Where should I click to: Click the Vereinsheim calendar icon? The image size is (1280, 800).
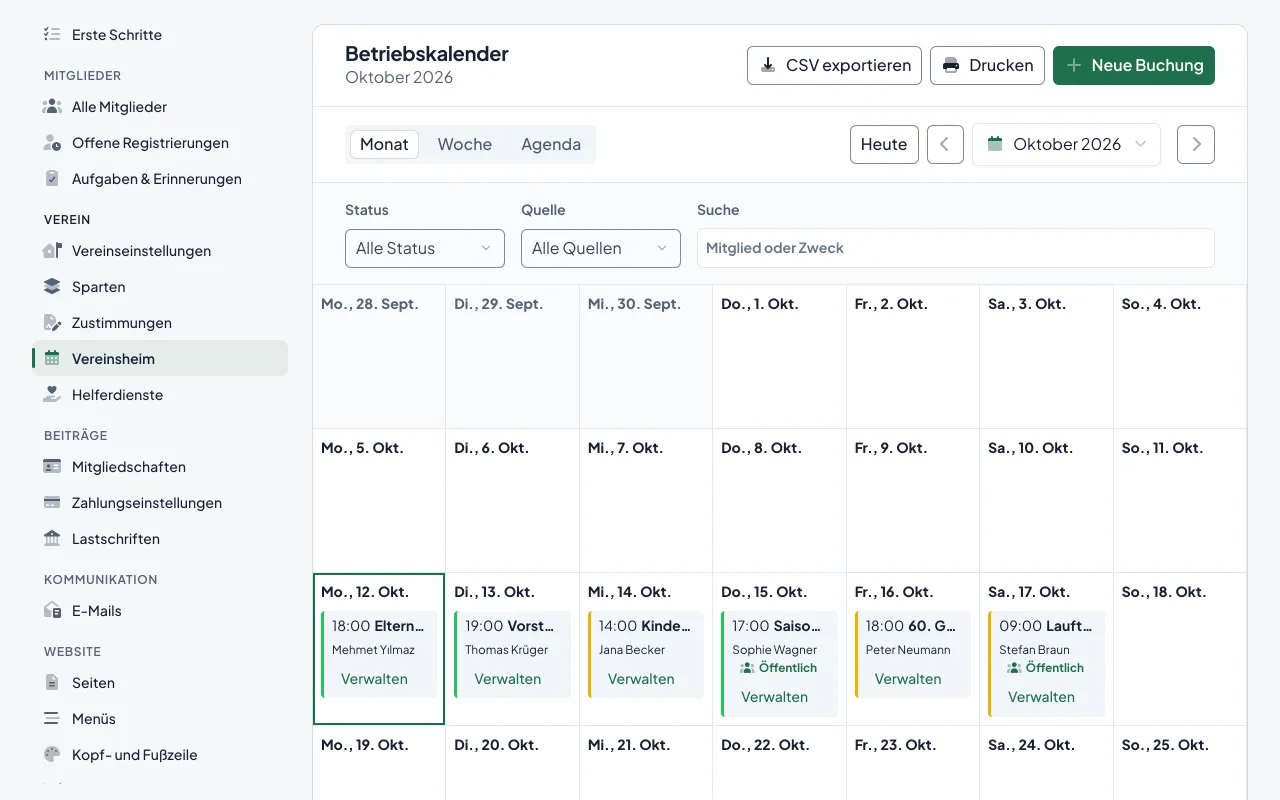pos(52,359)
